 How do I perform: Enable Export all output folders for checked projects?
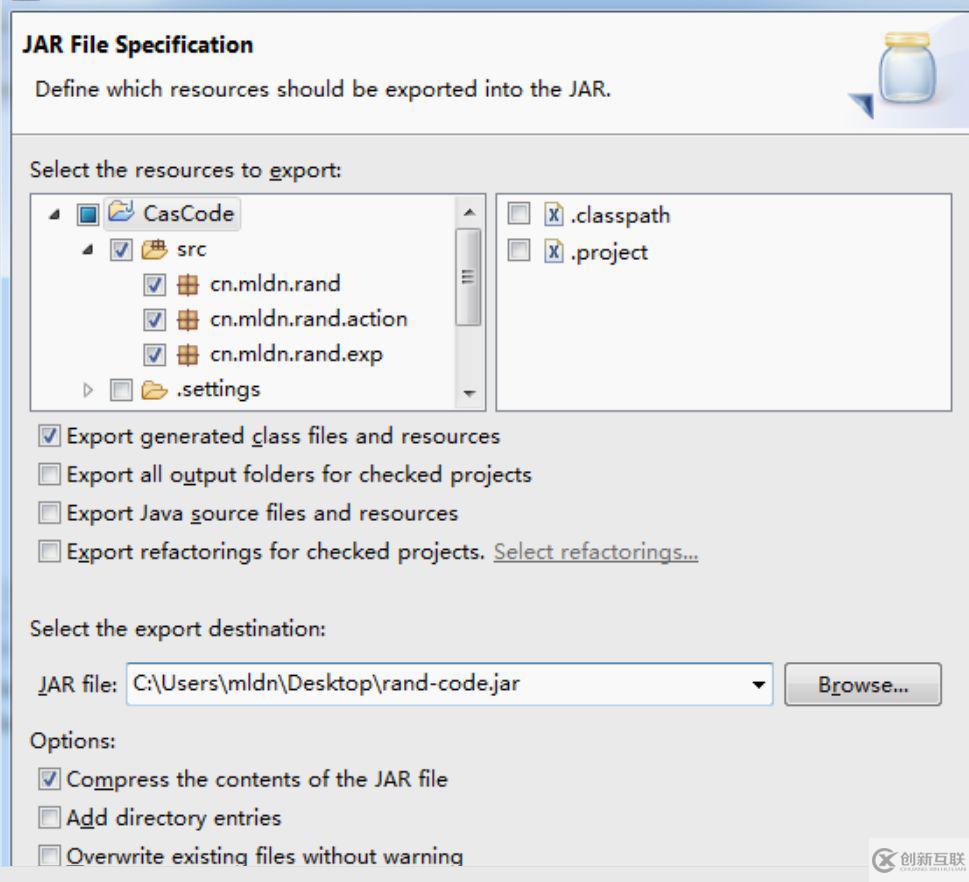pyautogui.click(x=49, y=475)
